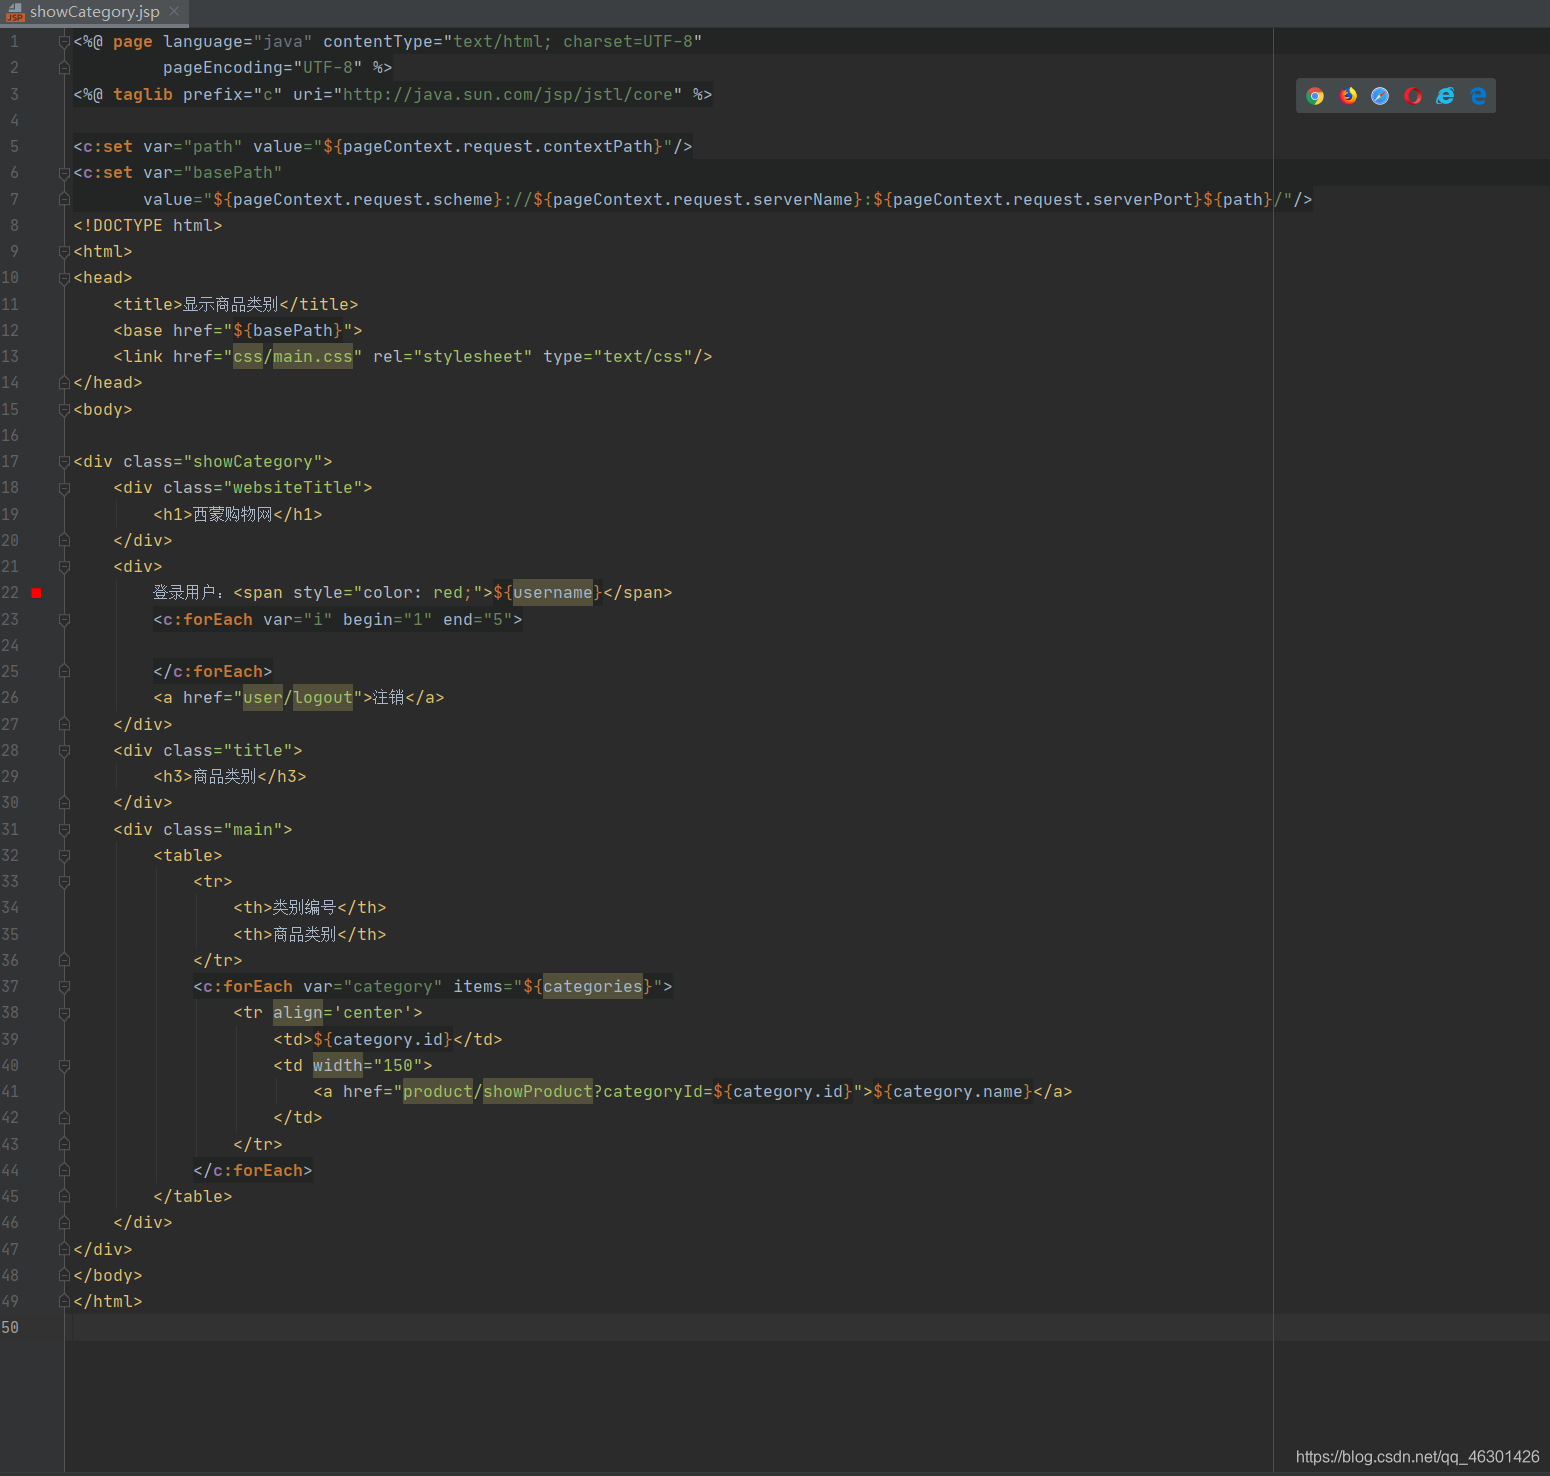Click line number 50 in gutter
The height and width of the screenshot is (1476, 1550).
[x=10, y=1328]
